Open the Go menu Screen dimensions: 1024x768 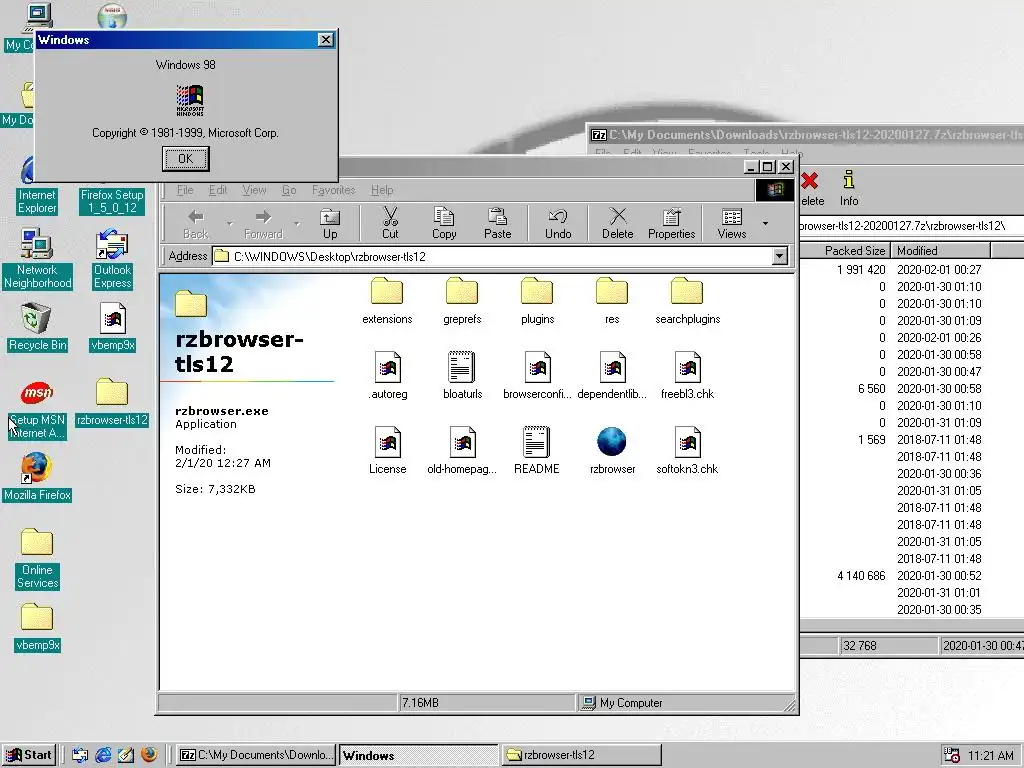point(289,190)
